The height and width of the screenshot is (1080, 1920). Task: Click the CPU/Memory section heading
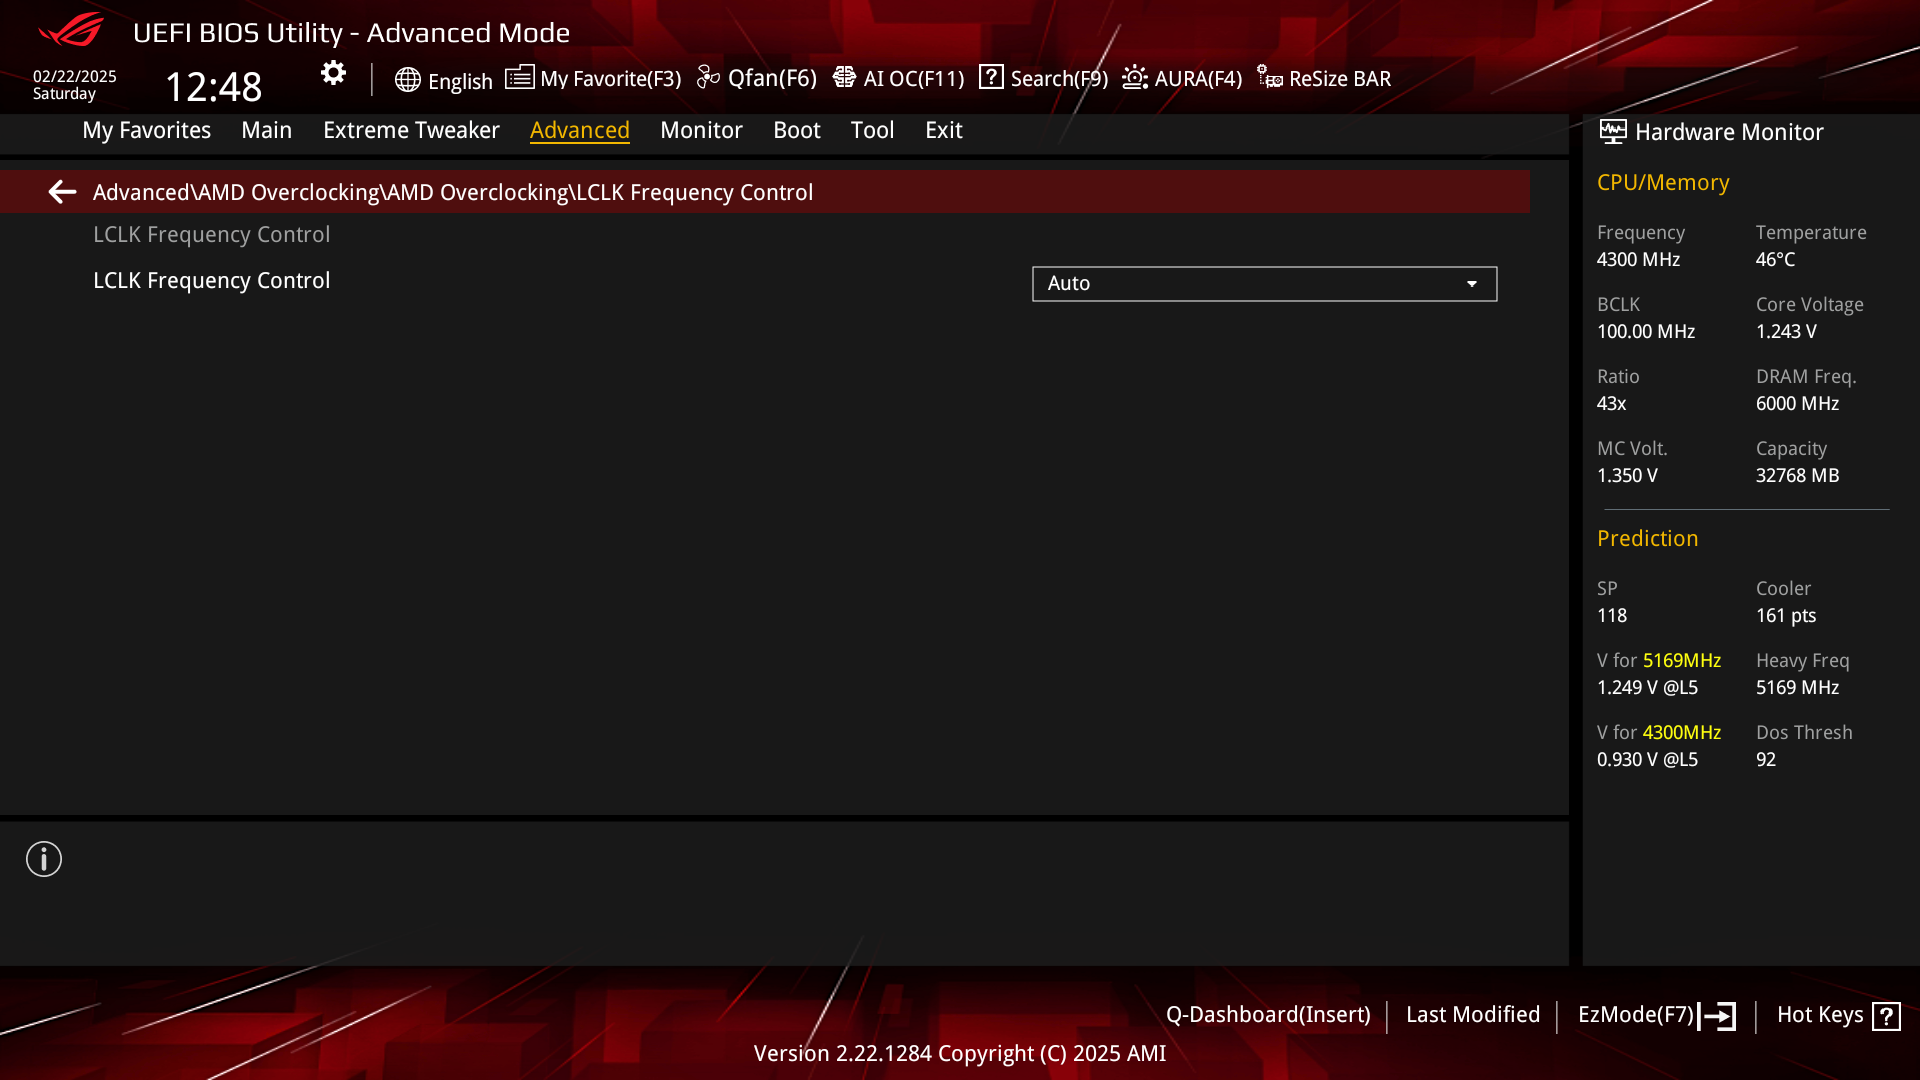[x=1663, y=183]
